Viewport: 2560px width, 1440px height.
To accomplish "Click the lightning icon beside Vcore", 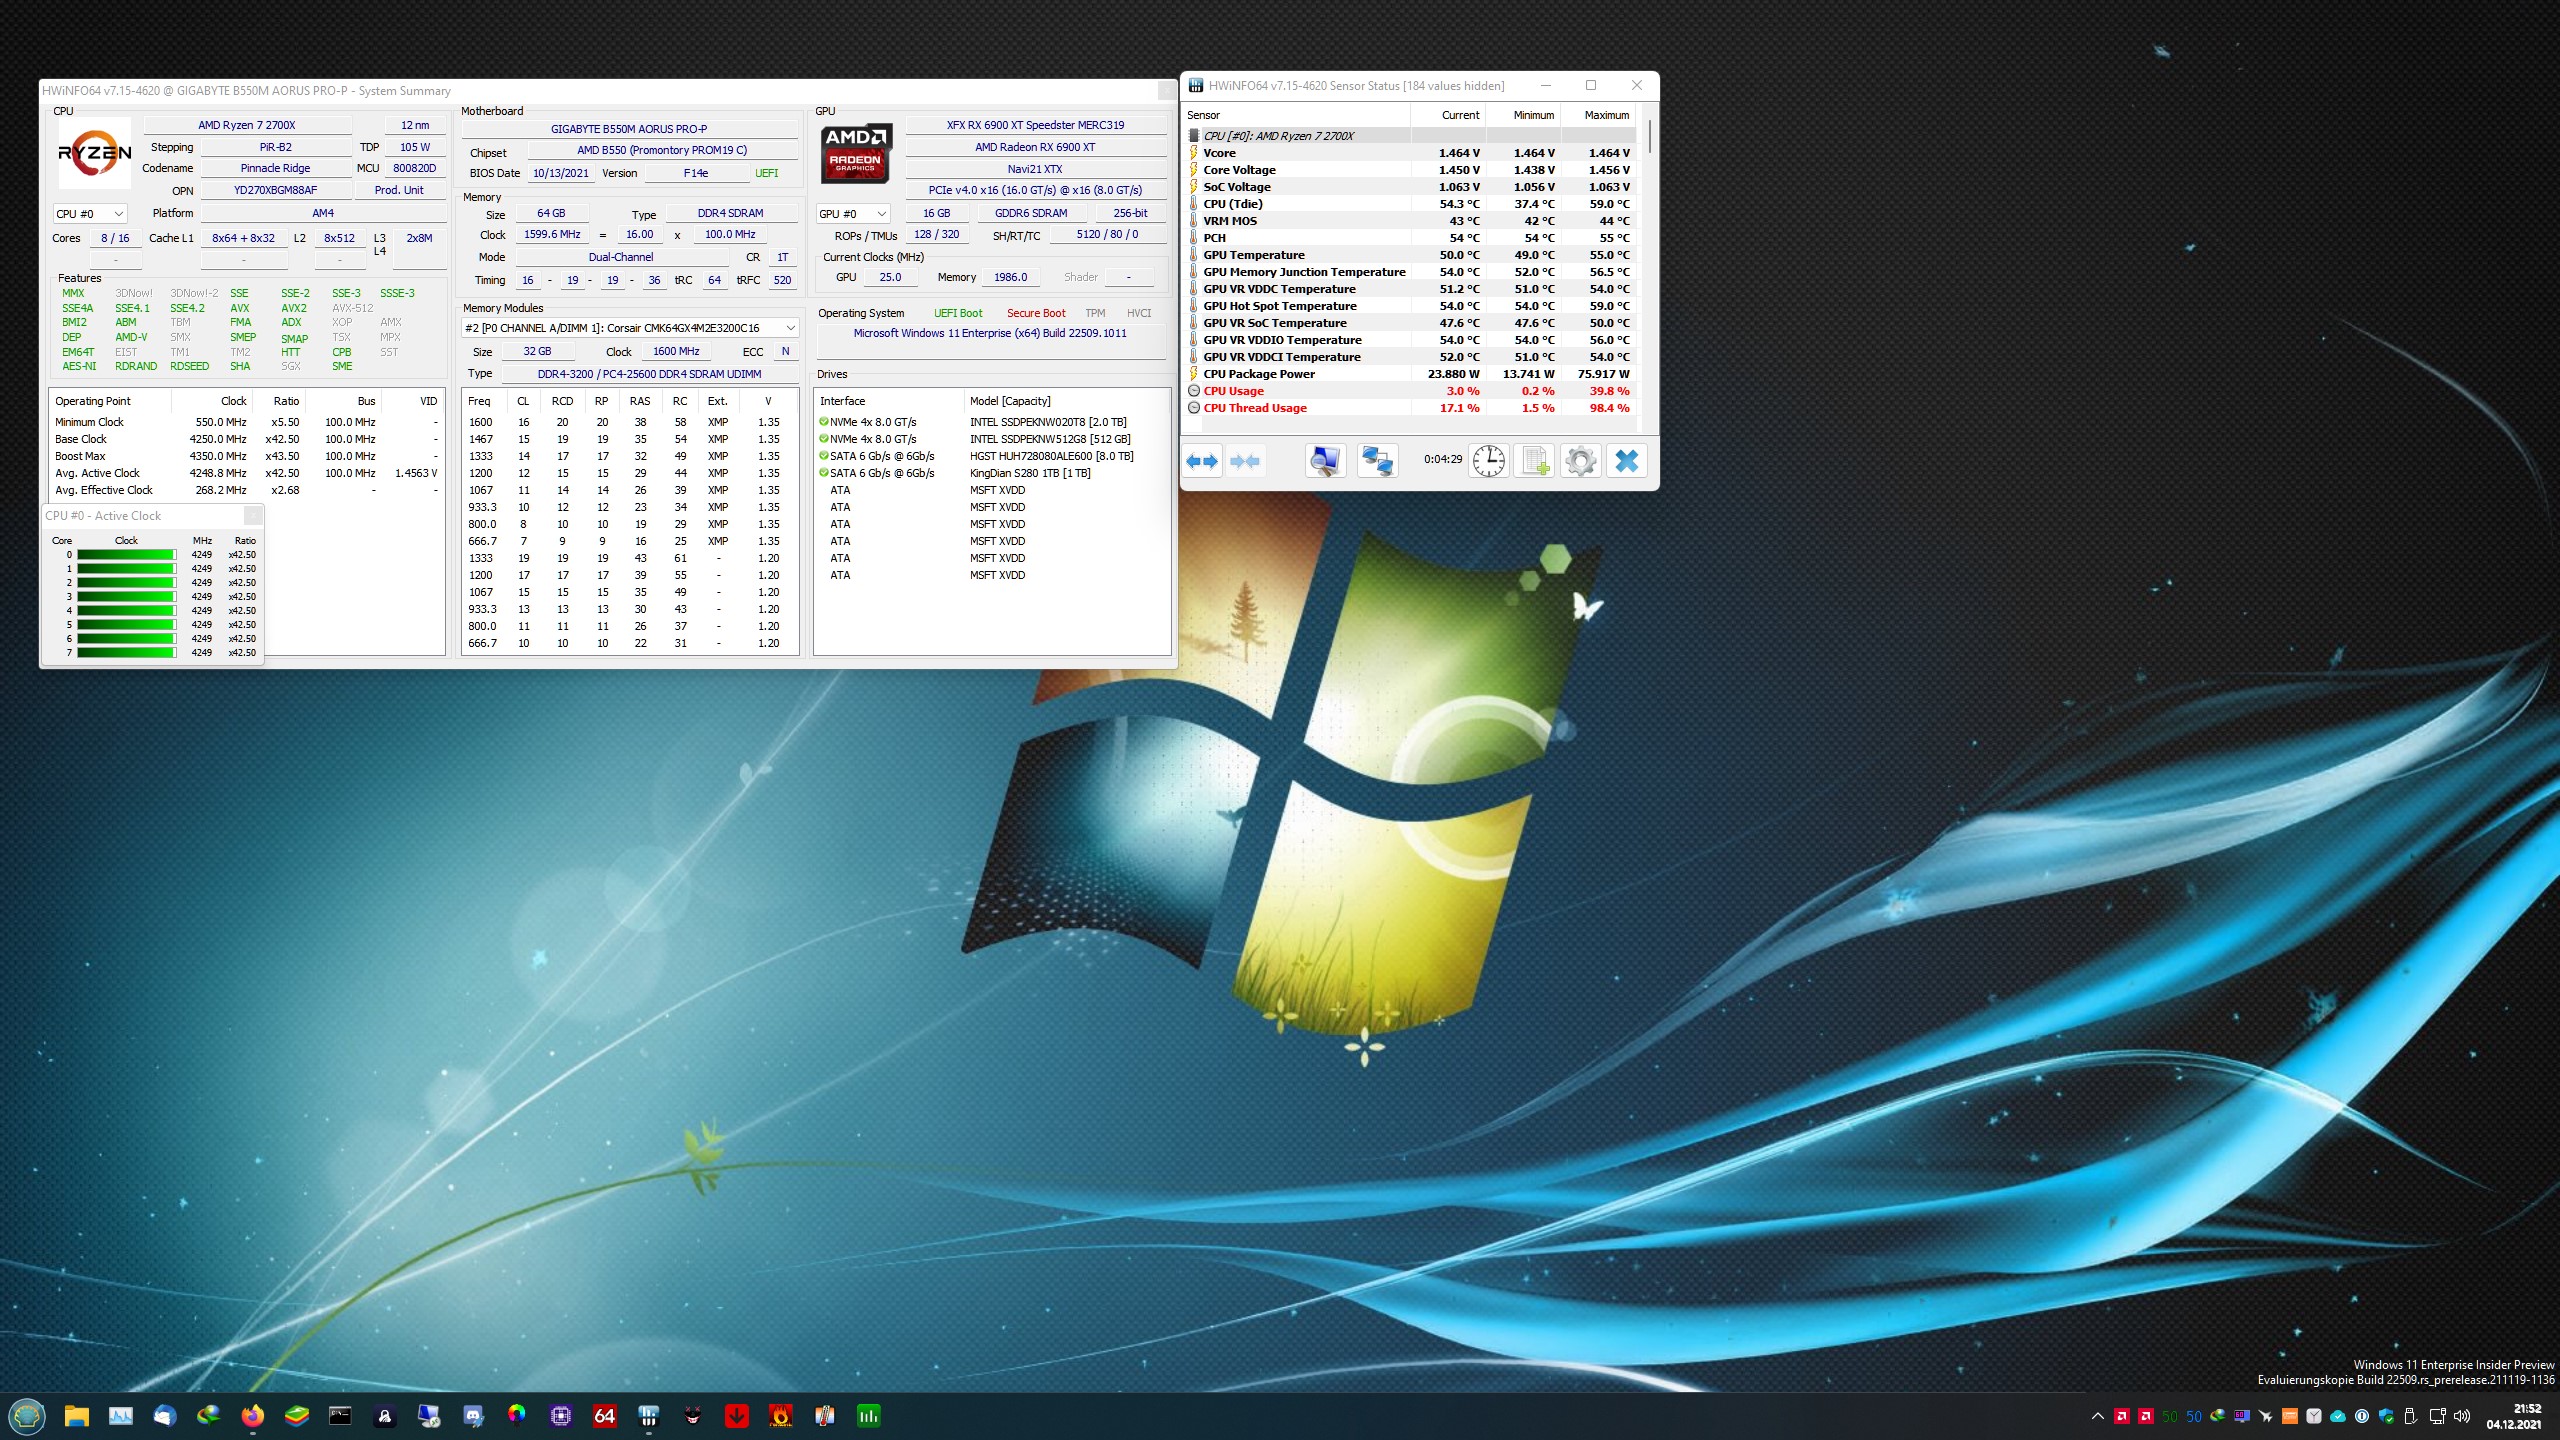I will (1195, 152).
